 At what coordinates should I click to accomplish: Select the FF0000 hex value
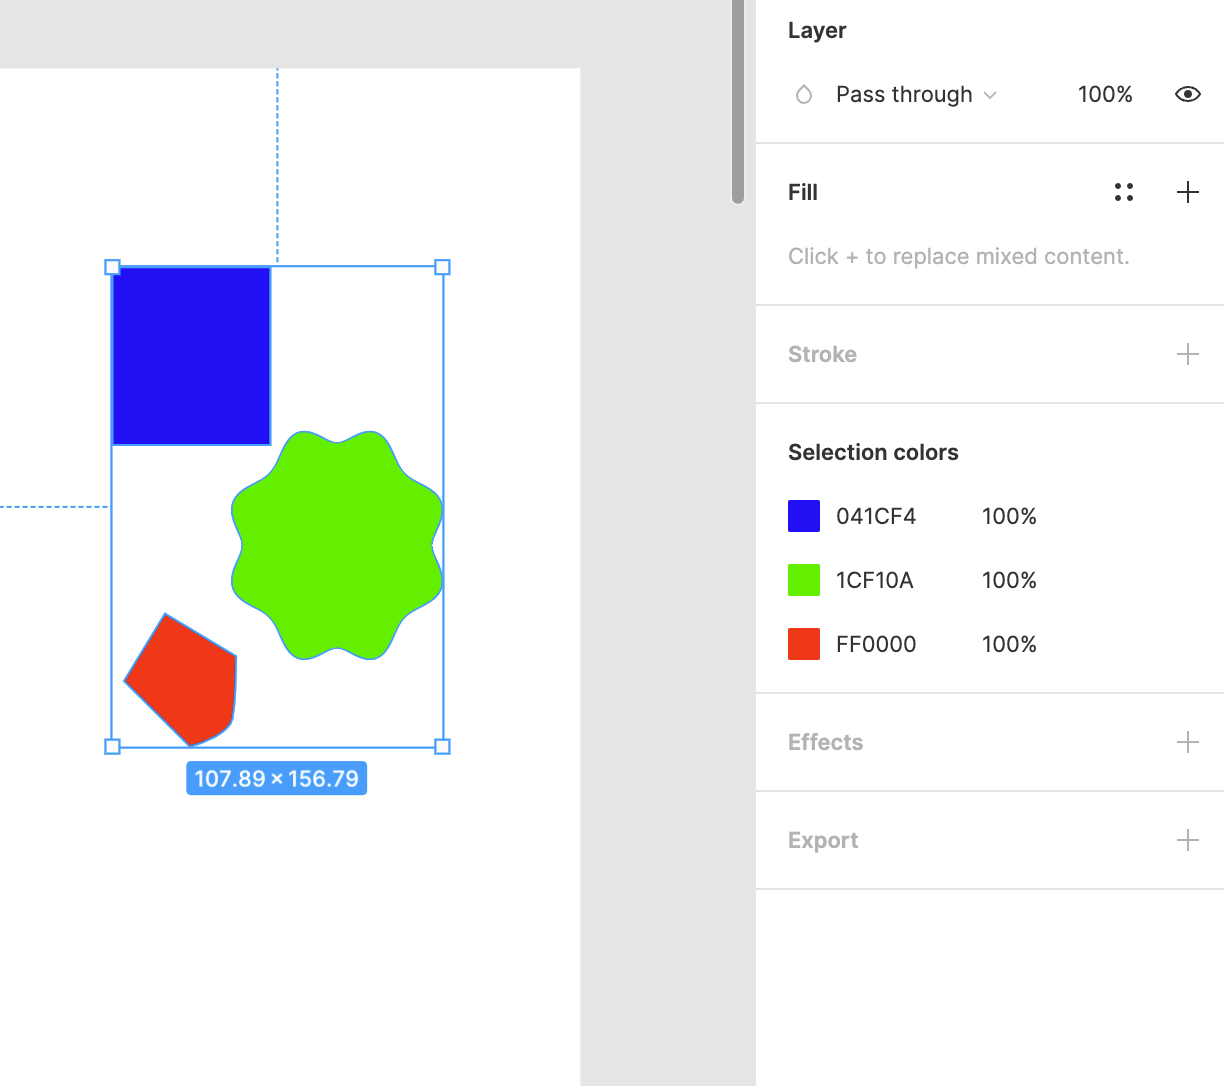click(x=876, y=644)
